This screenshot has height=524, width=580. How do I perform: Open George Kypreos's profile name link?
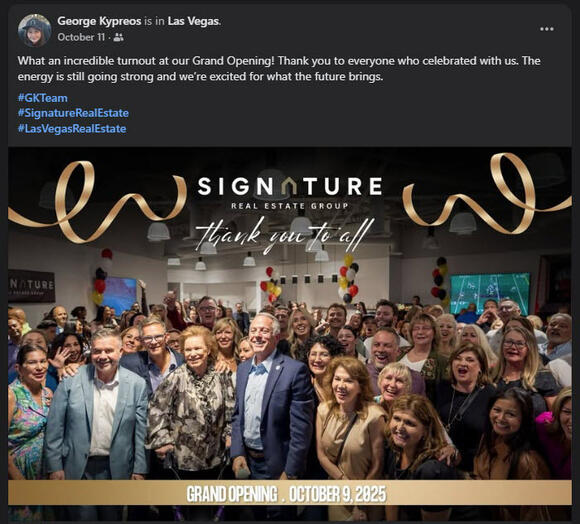pyautogui.click(x=99, y=21)
